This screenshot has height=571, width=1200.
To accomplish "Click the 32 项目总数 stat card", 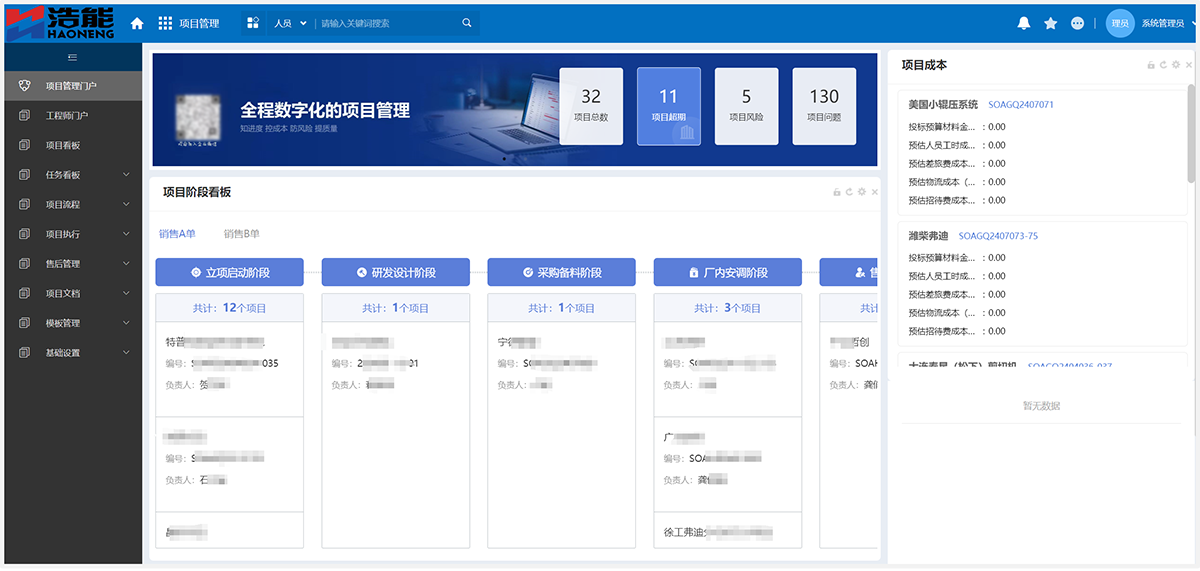I will point(591,107).
